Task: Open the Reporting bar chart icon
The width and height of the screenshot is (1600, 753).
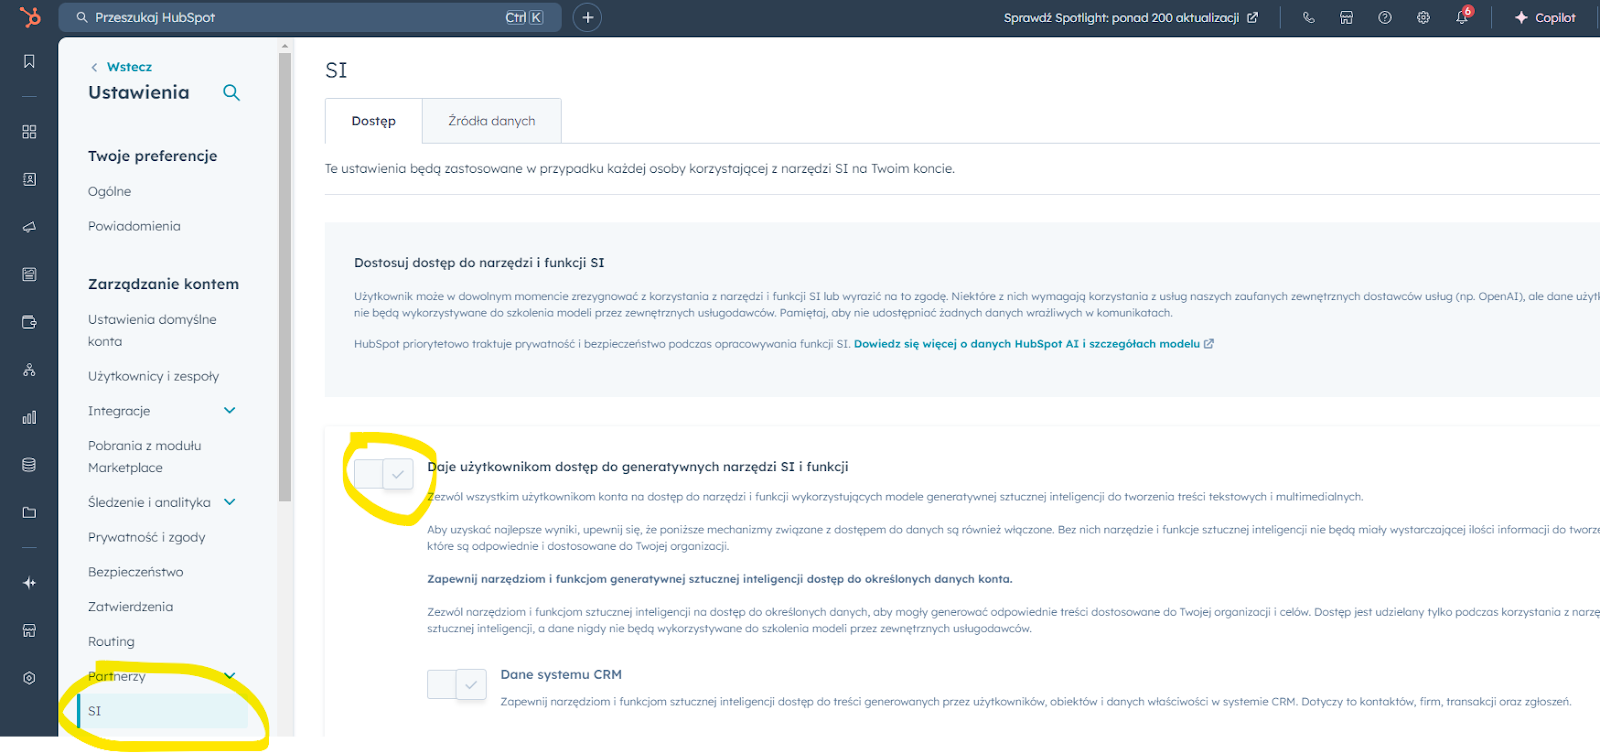Action: click(29, 417)
